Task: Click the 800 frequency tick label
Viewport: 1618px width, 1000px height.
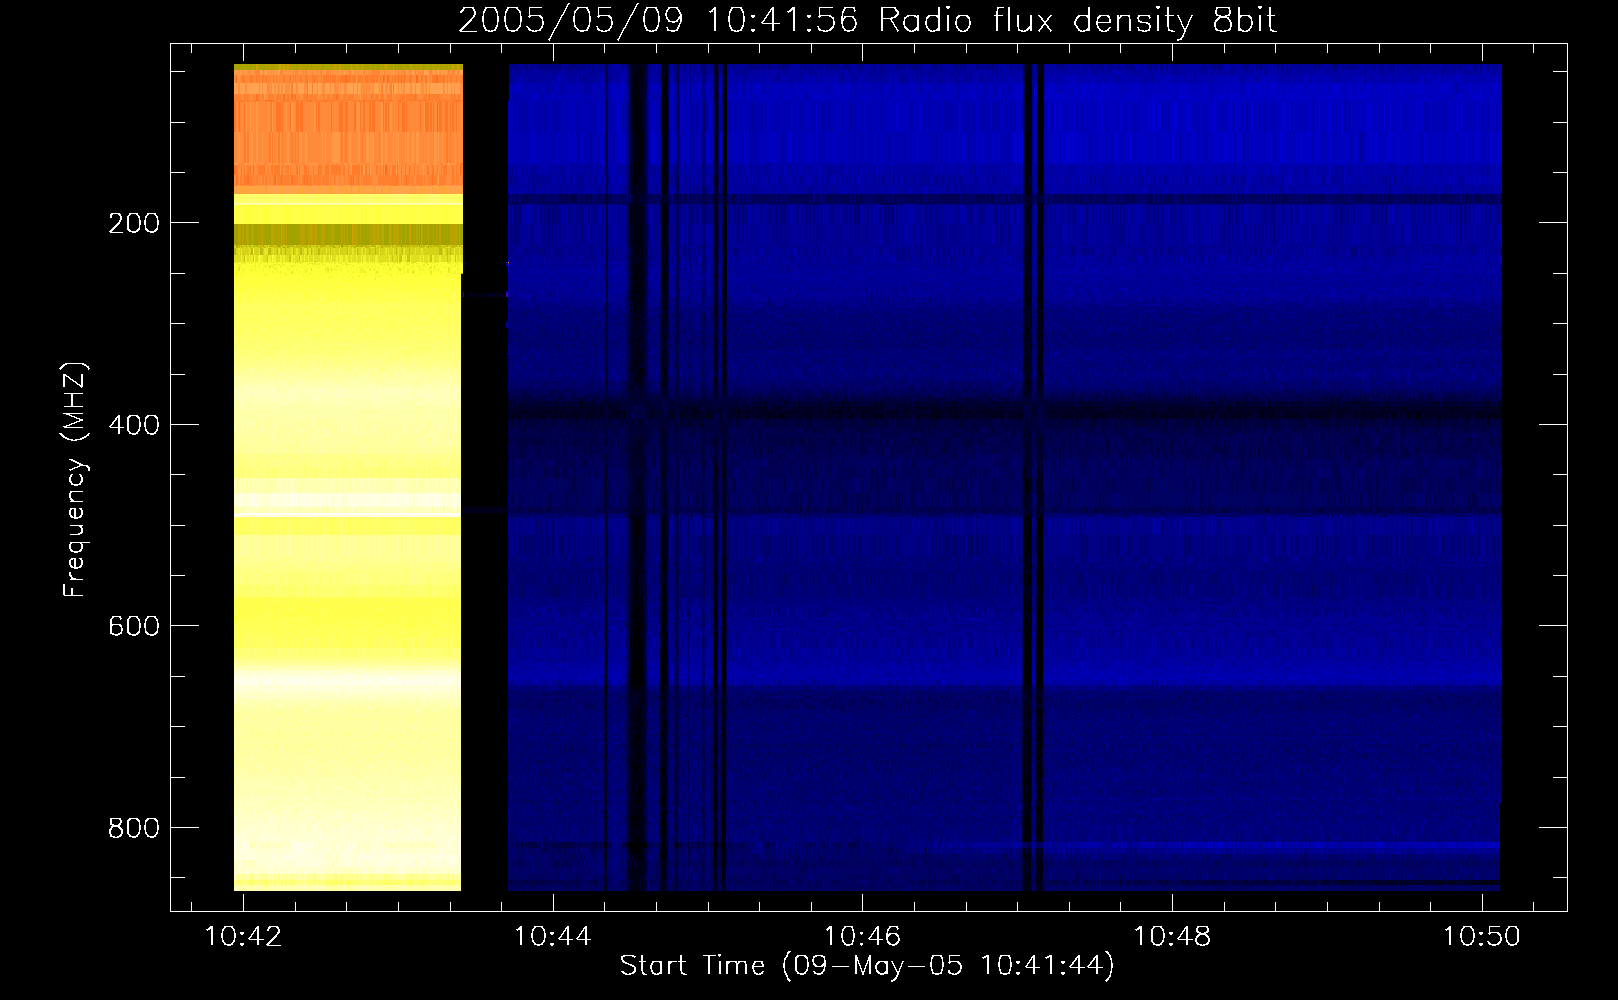Action: (133, 827)
